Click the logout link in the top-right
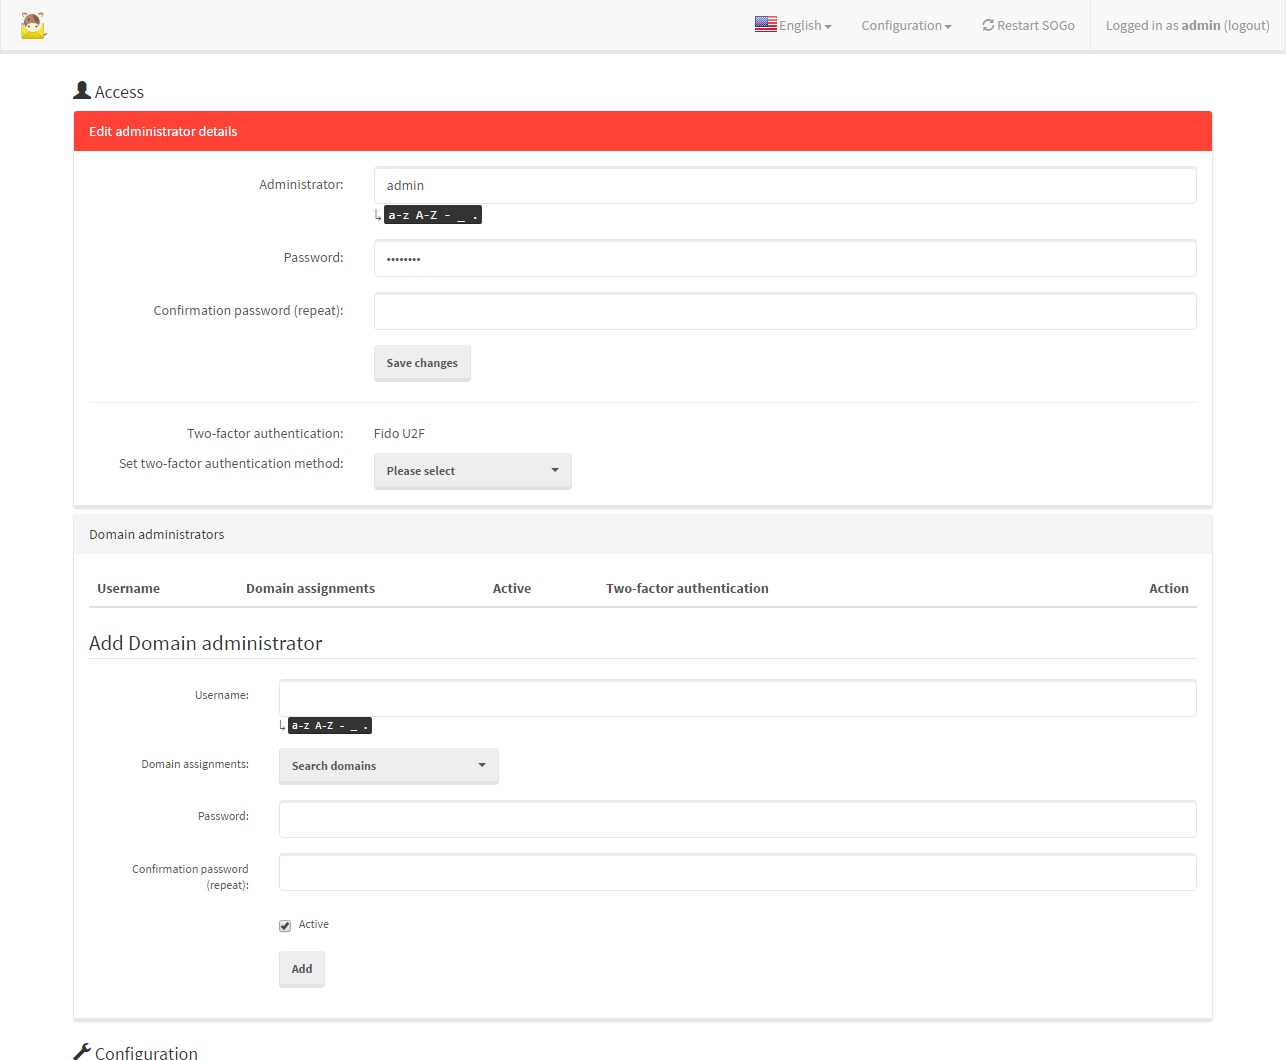This screenshot has height=1060, width=1286. pyautogui.click(x=1246, y=25)
